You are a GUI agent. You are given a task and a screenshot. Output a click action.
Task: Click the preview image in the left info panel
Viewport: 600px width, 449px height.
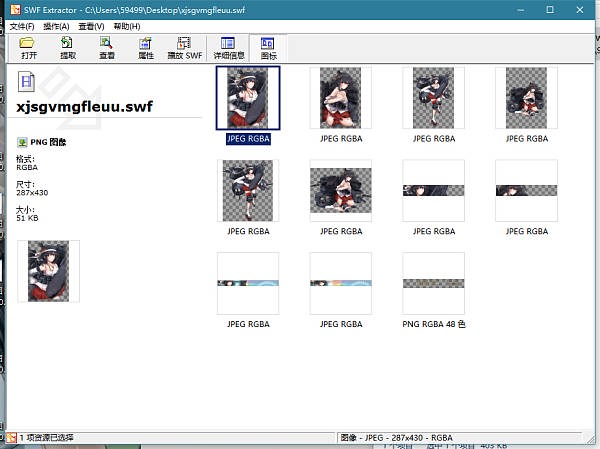(49, 271)
